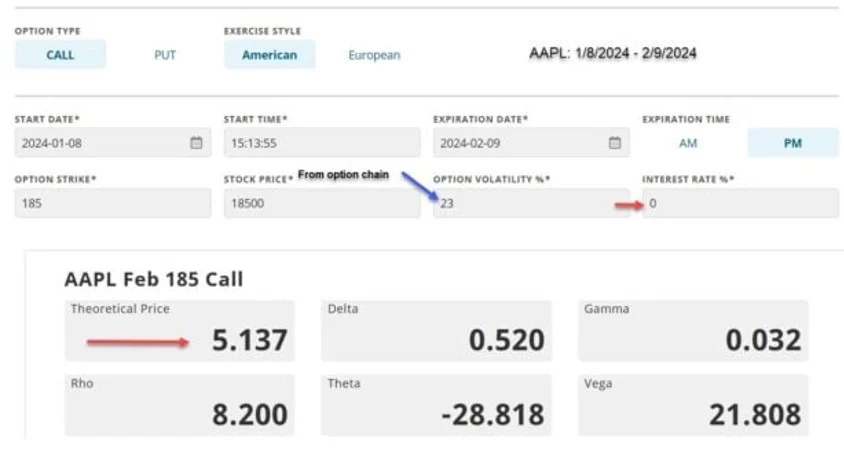This screenshot has height=452, width=844.
Task: Click the Start Date field showing 2024-01-08
Action: click(113, 143)
